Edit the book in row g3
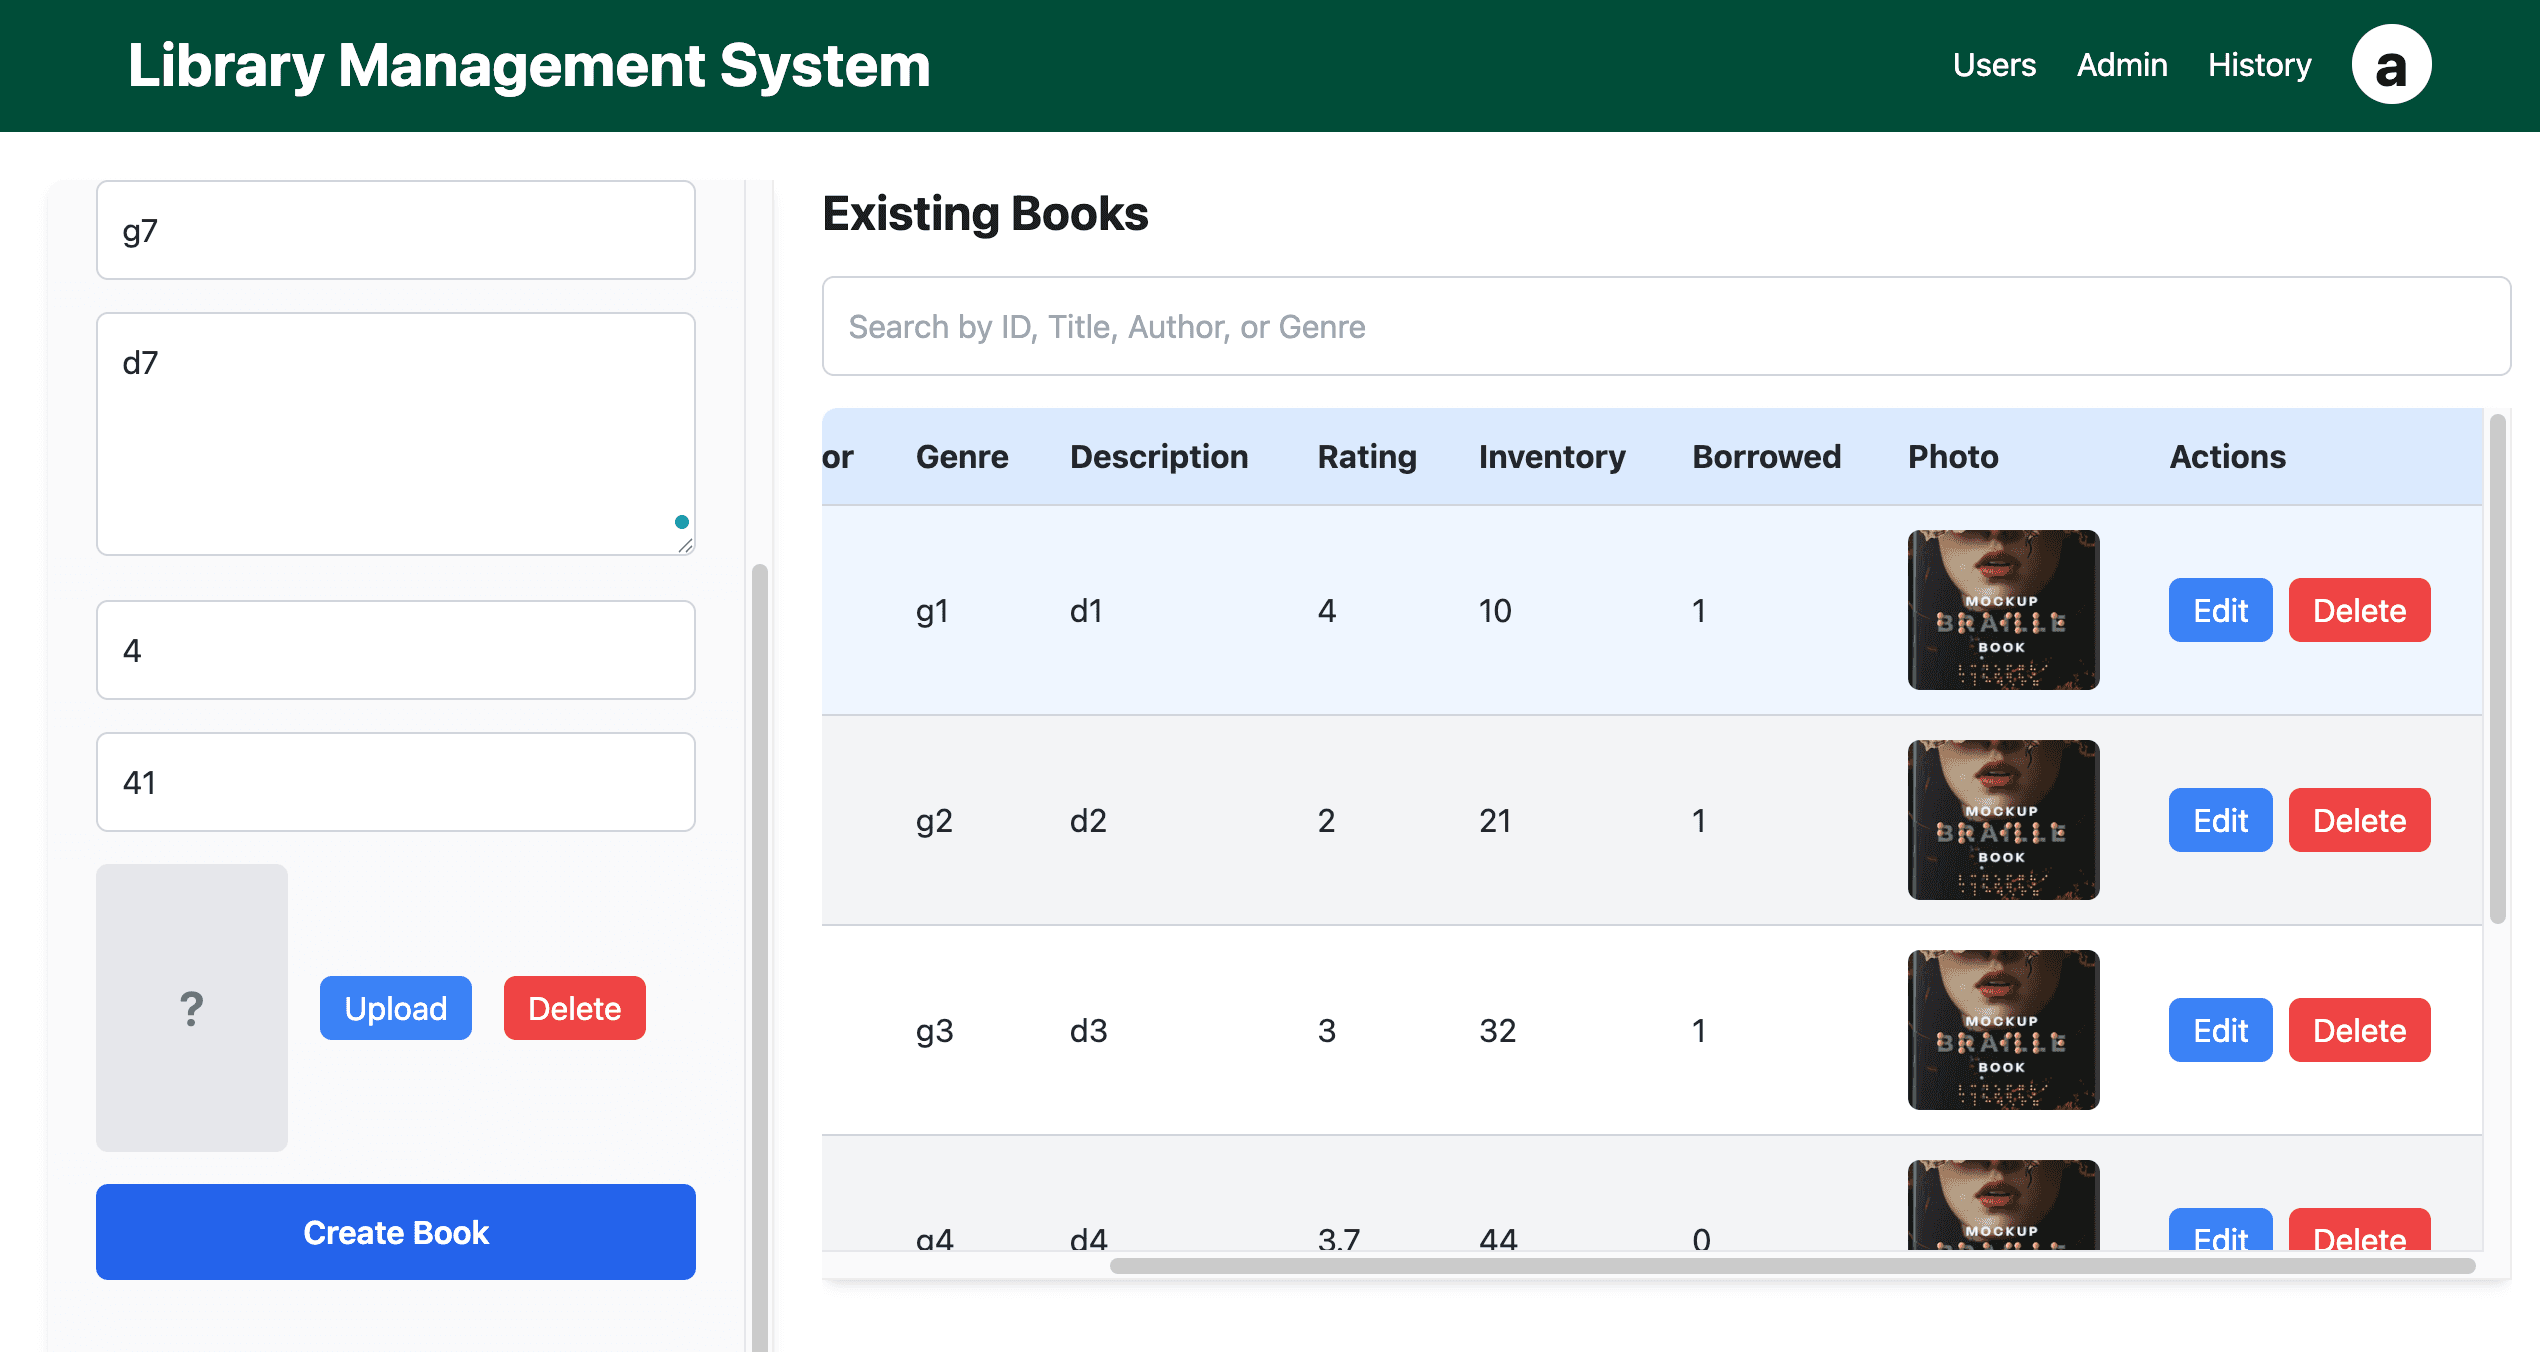 (x=2220, y=1029)
